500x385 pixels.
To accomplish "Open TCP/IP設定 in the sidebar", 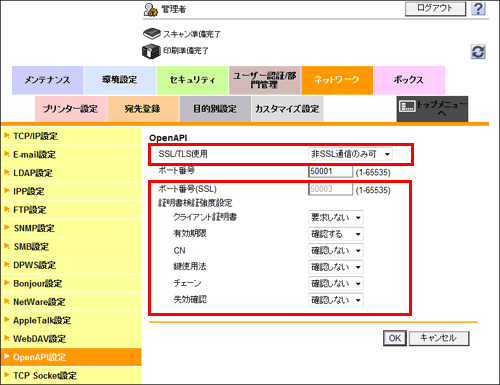I will tap(71, 136).
